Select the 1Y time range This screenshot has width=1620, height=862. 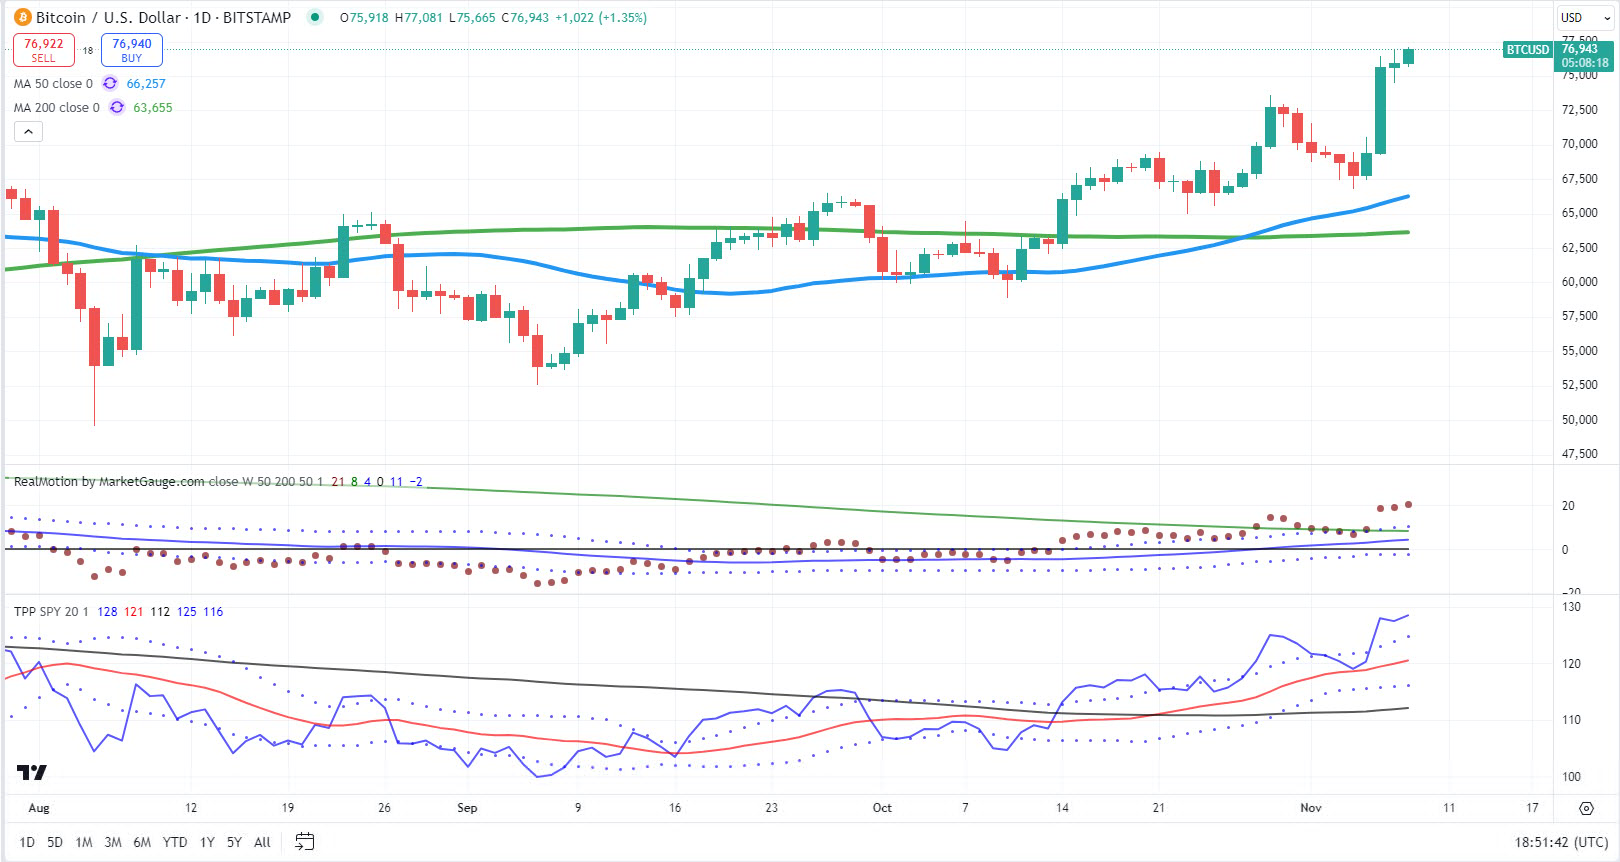tap(207, 842)
